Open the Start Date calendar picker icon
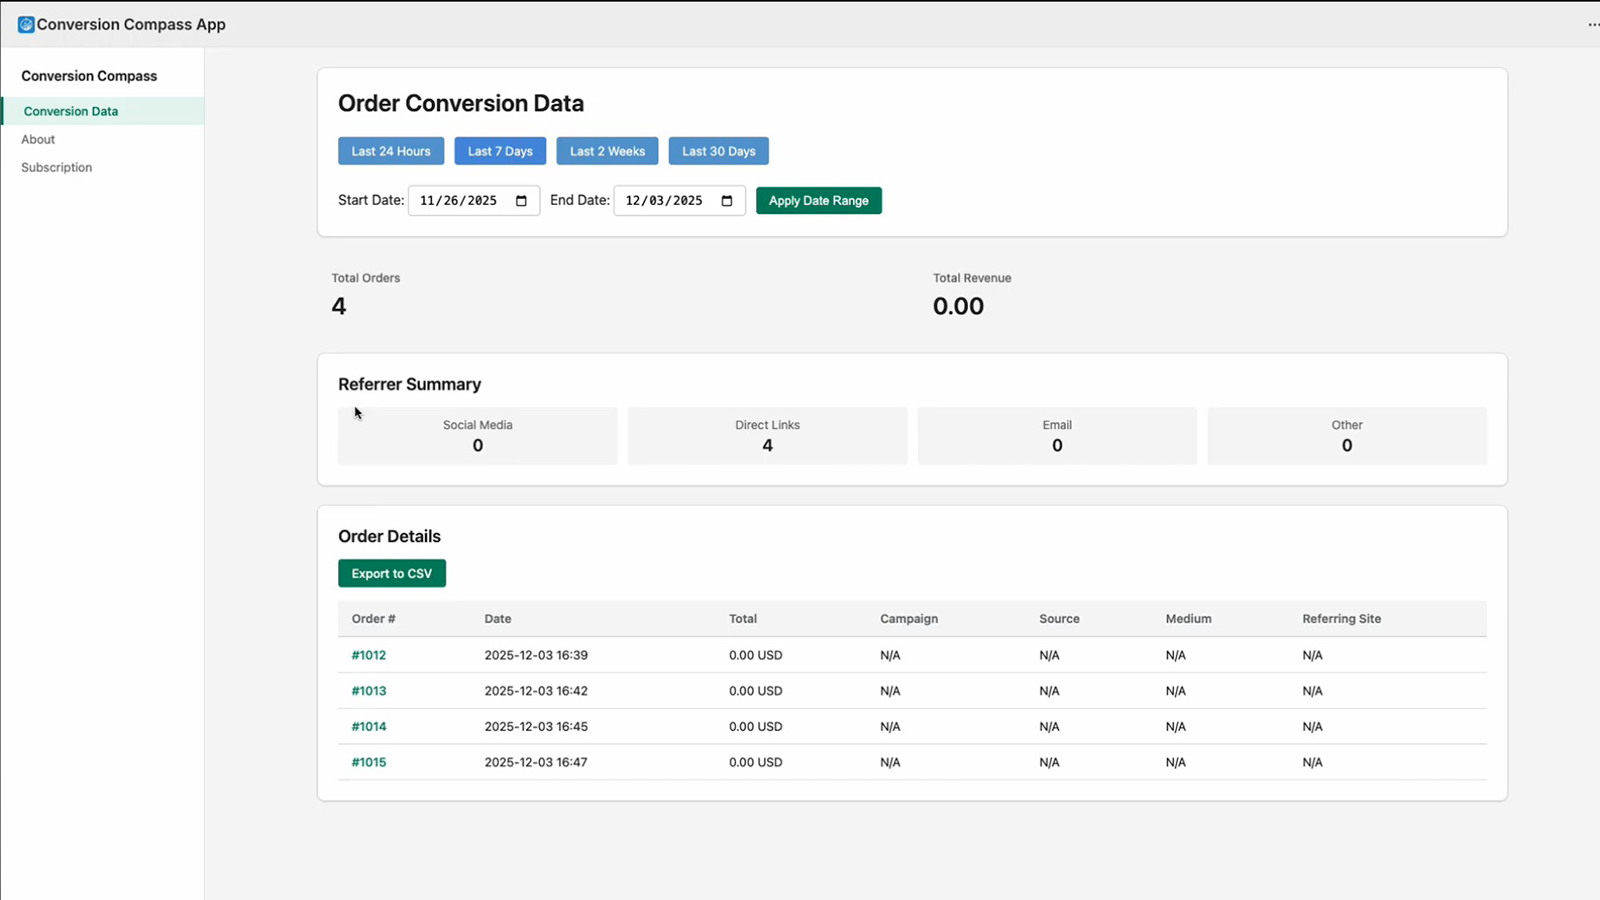The height and width of the screenshot is (900, 1600). pos(521,201)
